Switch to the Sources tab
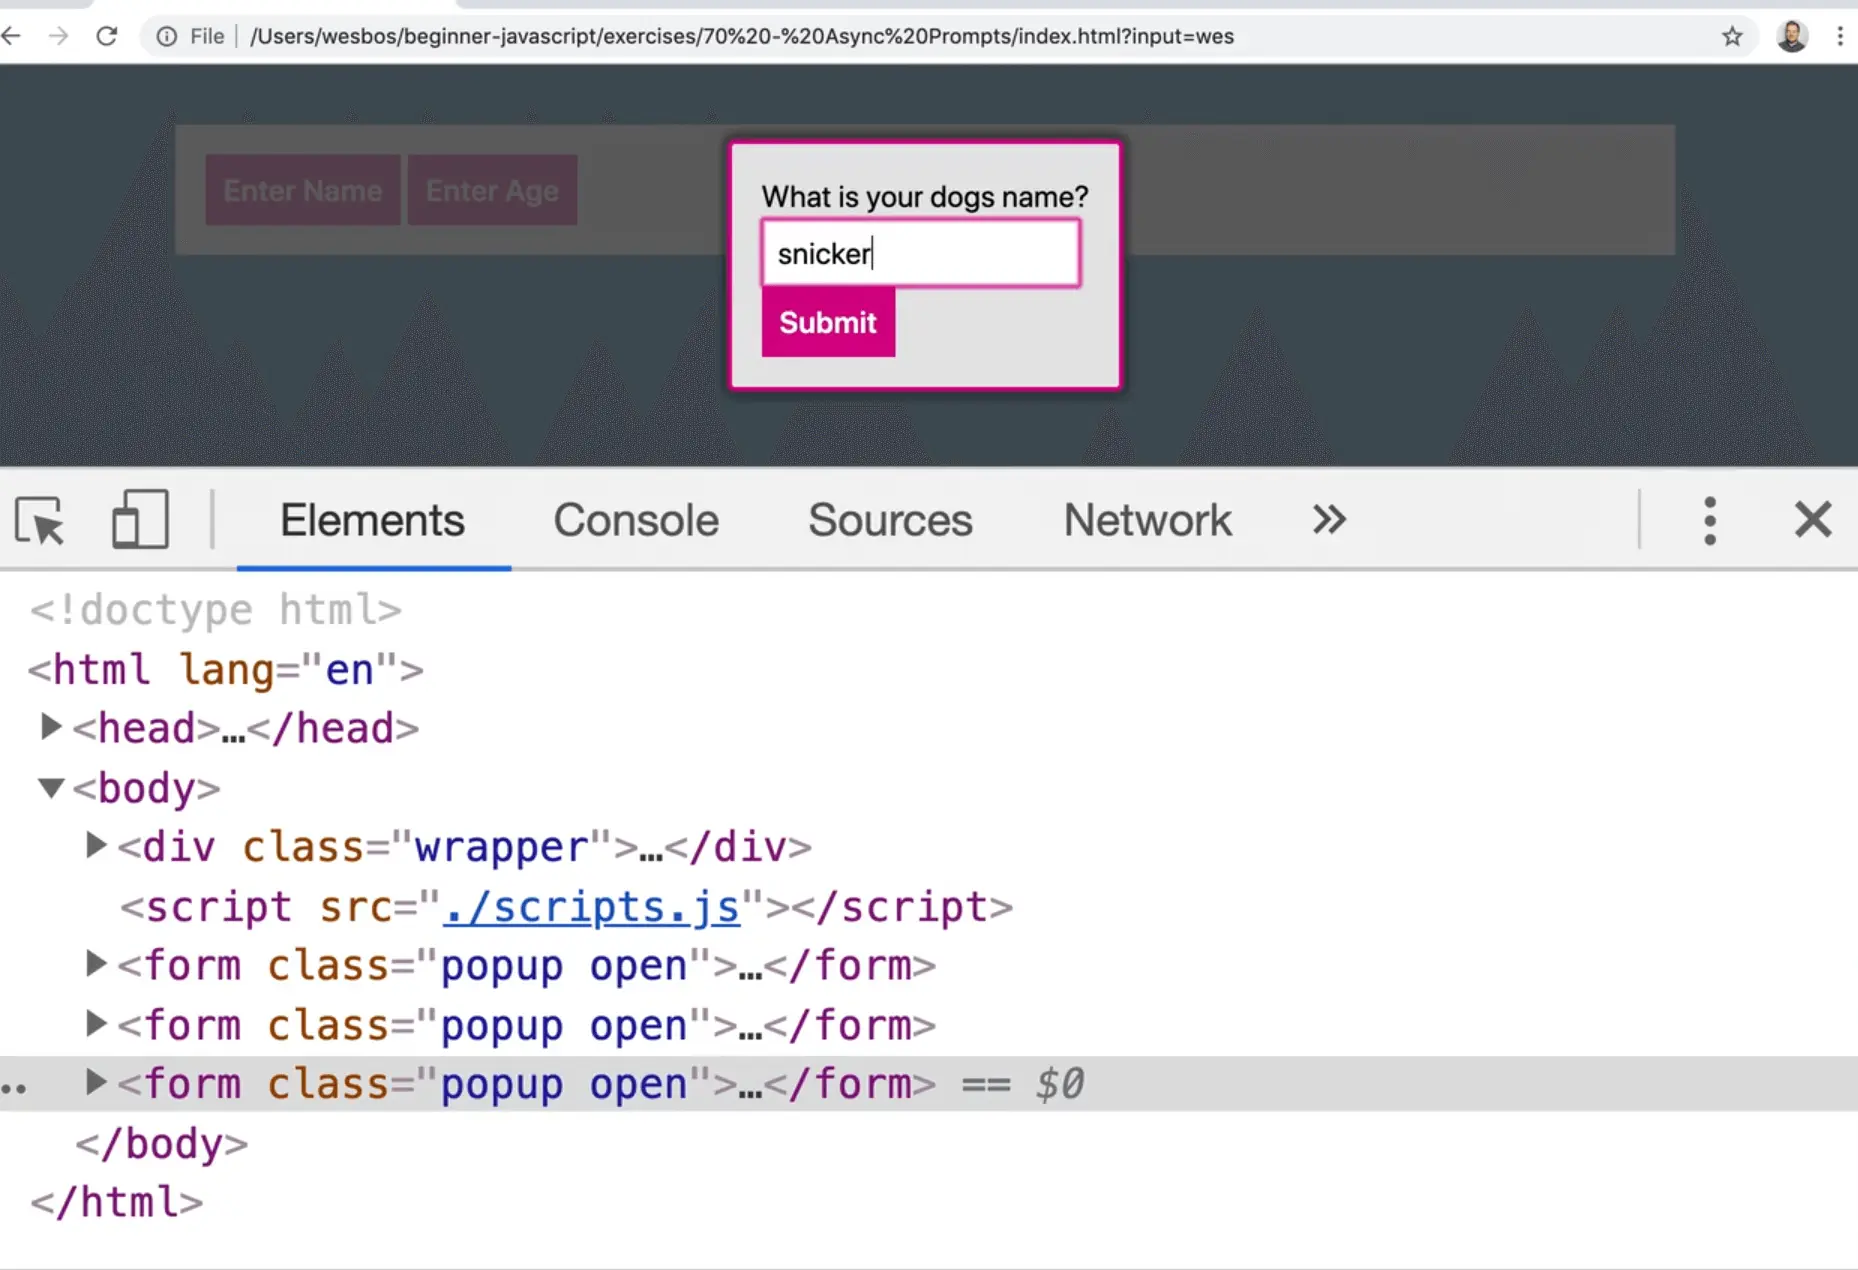This screenshot has height=1270, width=1858. tap(890, 520)
